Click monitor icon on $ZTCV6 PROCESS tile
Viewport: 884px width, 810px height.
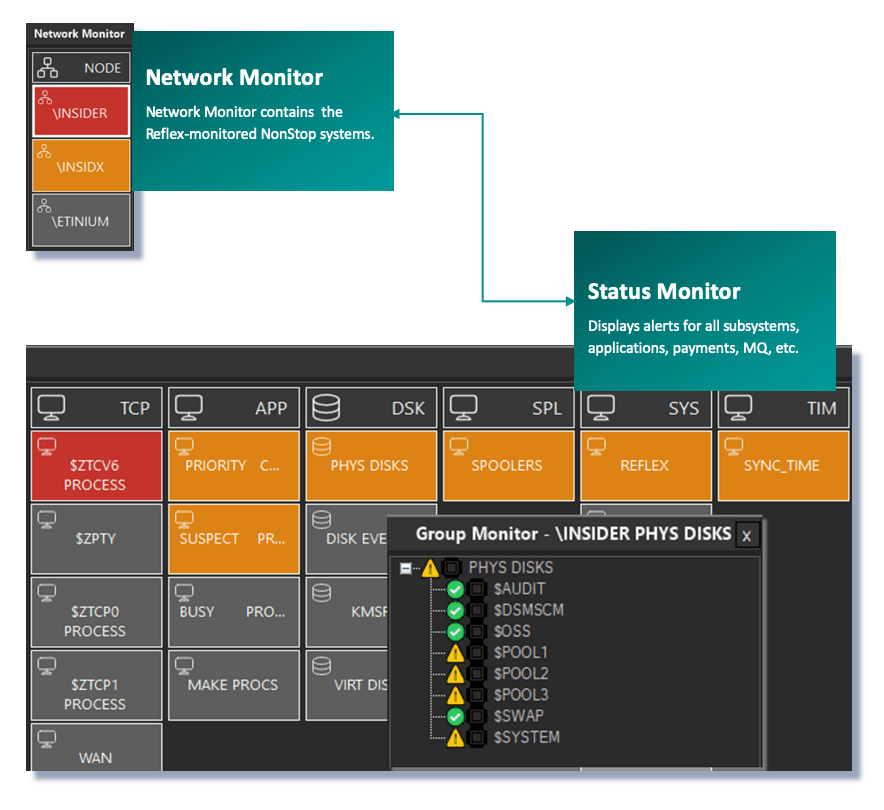(47, 446)
